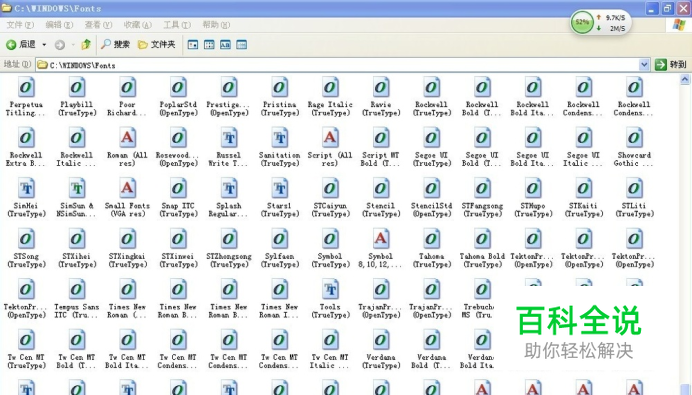
Task: Select the PoplarStd (OpenType) font icon
Action: [x=178, y=87]
